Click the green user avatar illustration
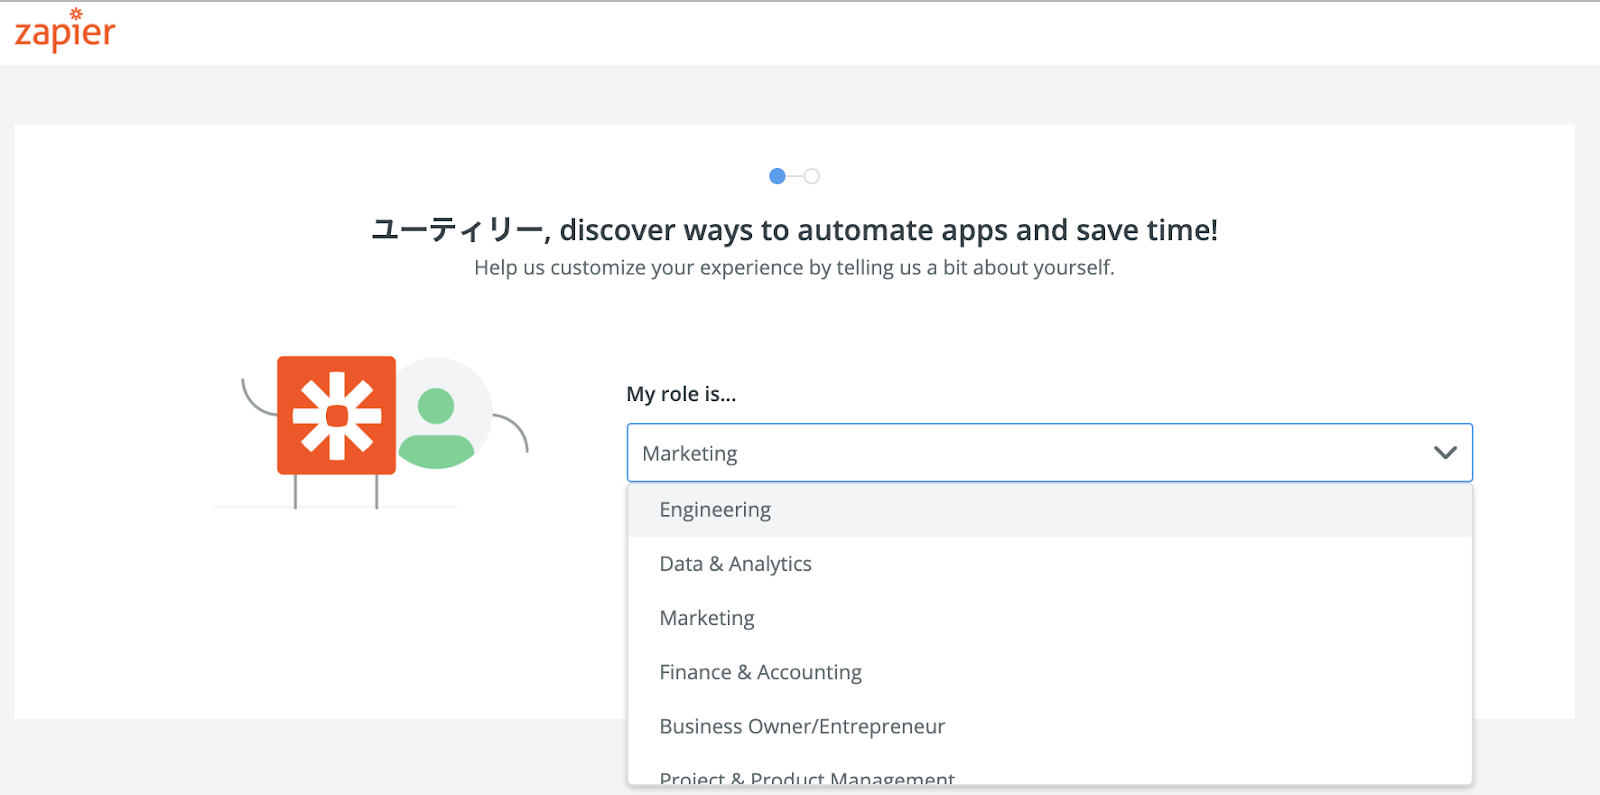Screen dimensions: 1600x795 coord(437,427)
